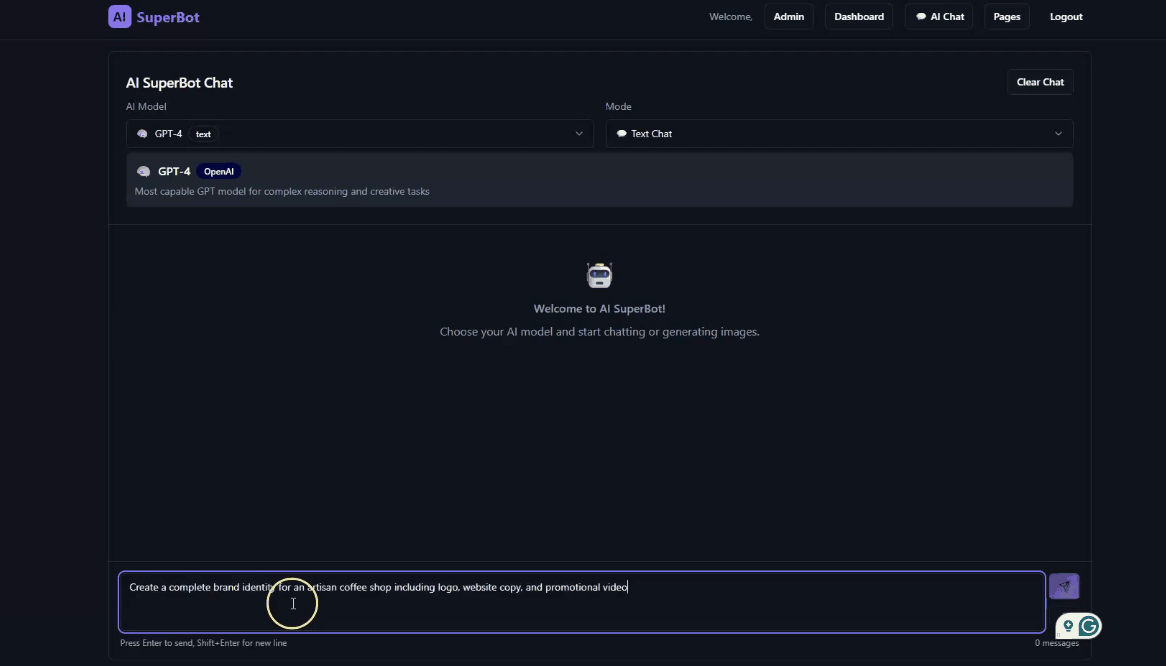Click the chat bubble icon in AI Chat nav
This screenshot has width=1166, height=666.
coord(921,16)
